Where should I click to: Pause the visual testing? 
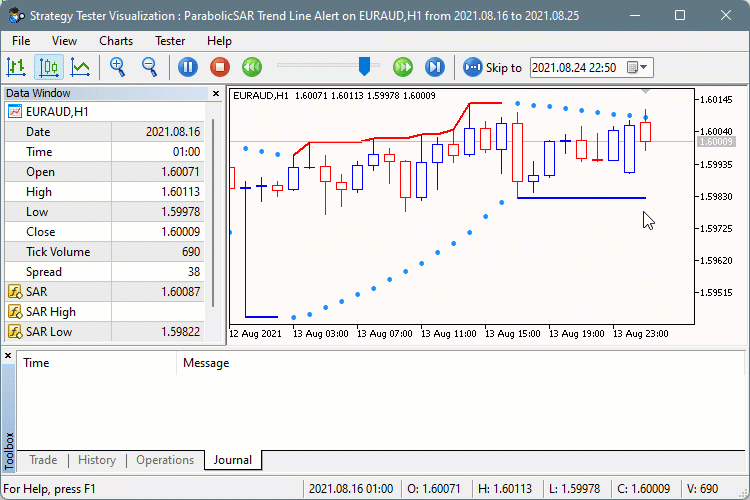[188, 67]
